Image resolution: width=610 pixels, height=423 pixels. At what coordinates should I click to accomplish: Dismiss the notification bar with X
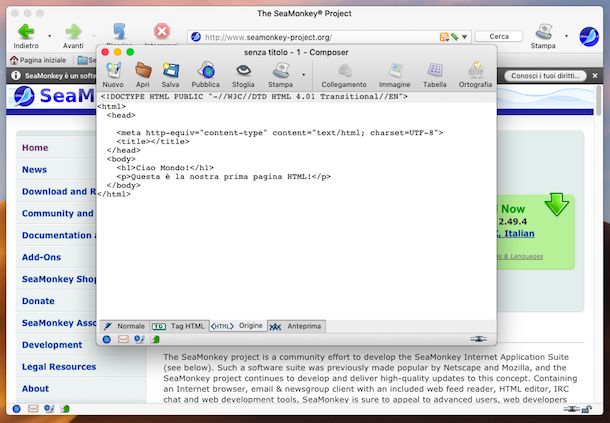595,75
